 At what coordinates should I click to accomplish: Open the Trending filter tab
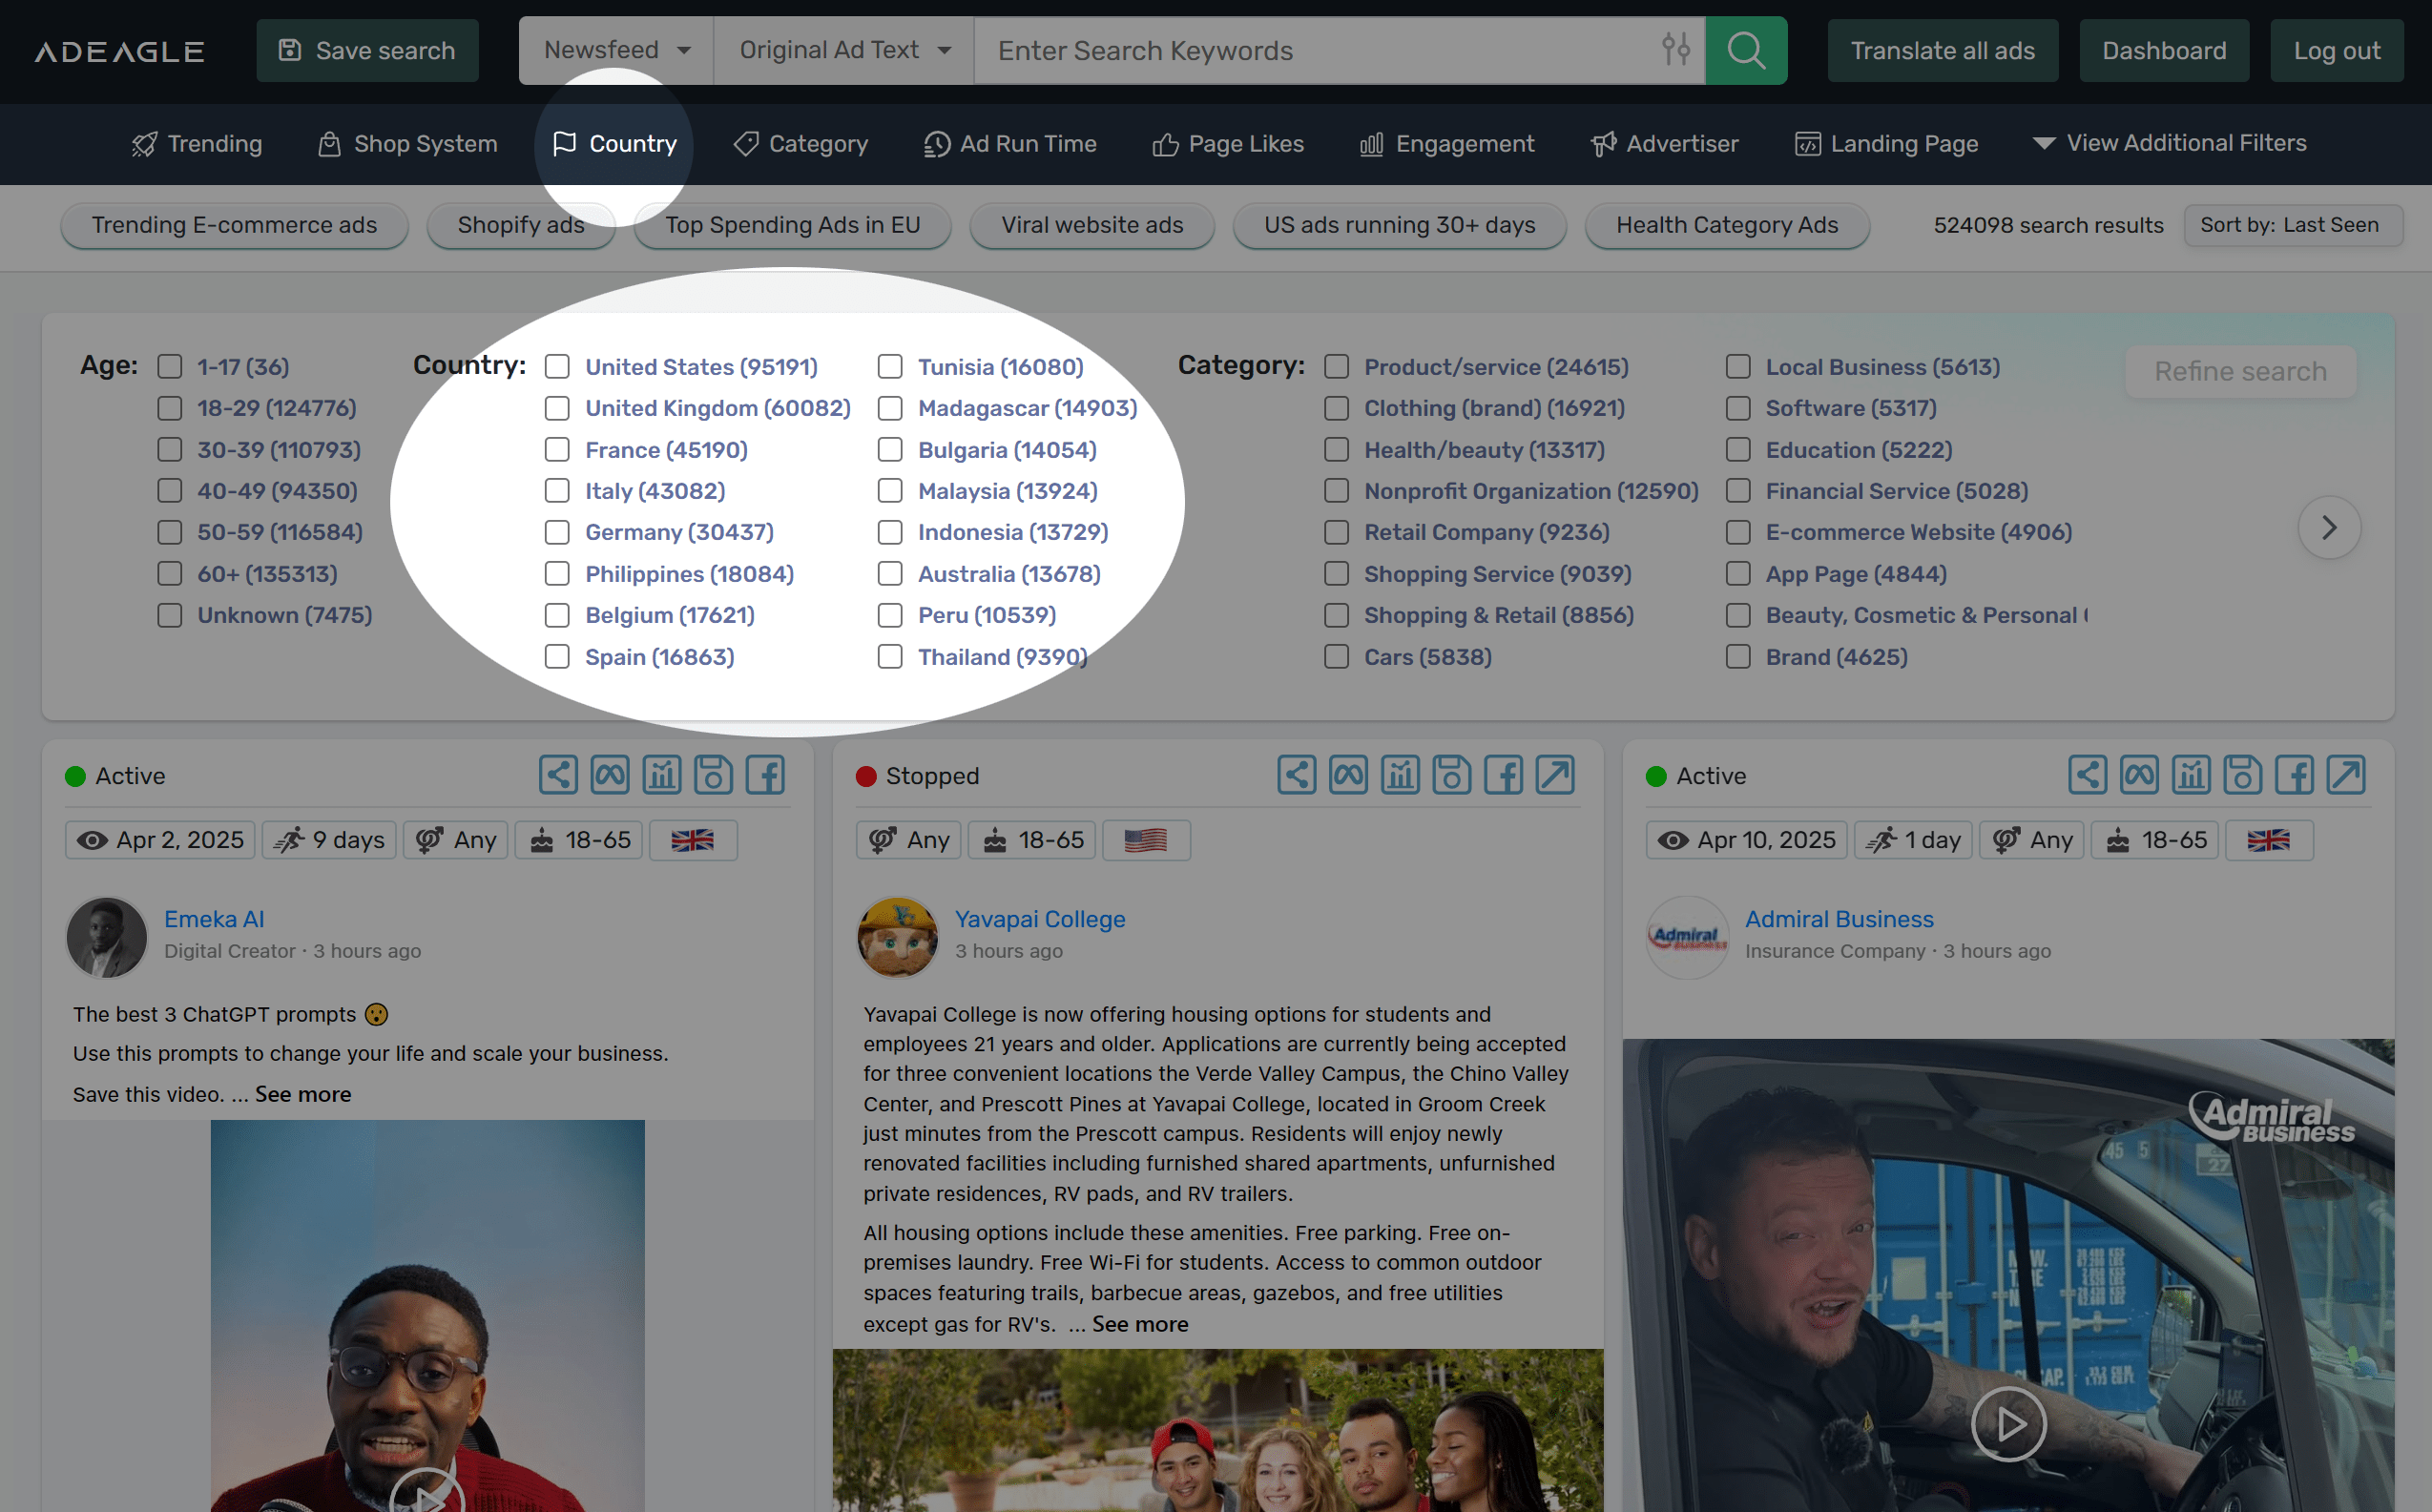(x=197, y=144)
